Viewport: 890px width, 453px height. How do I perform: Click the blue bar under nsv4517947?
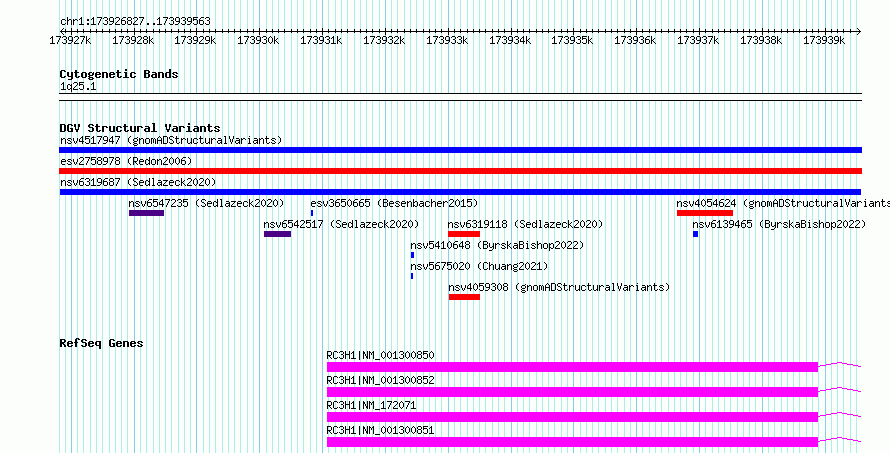460,150
